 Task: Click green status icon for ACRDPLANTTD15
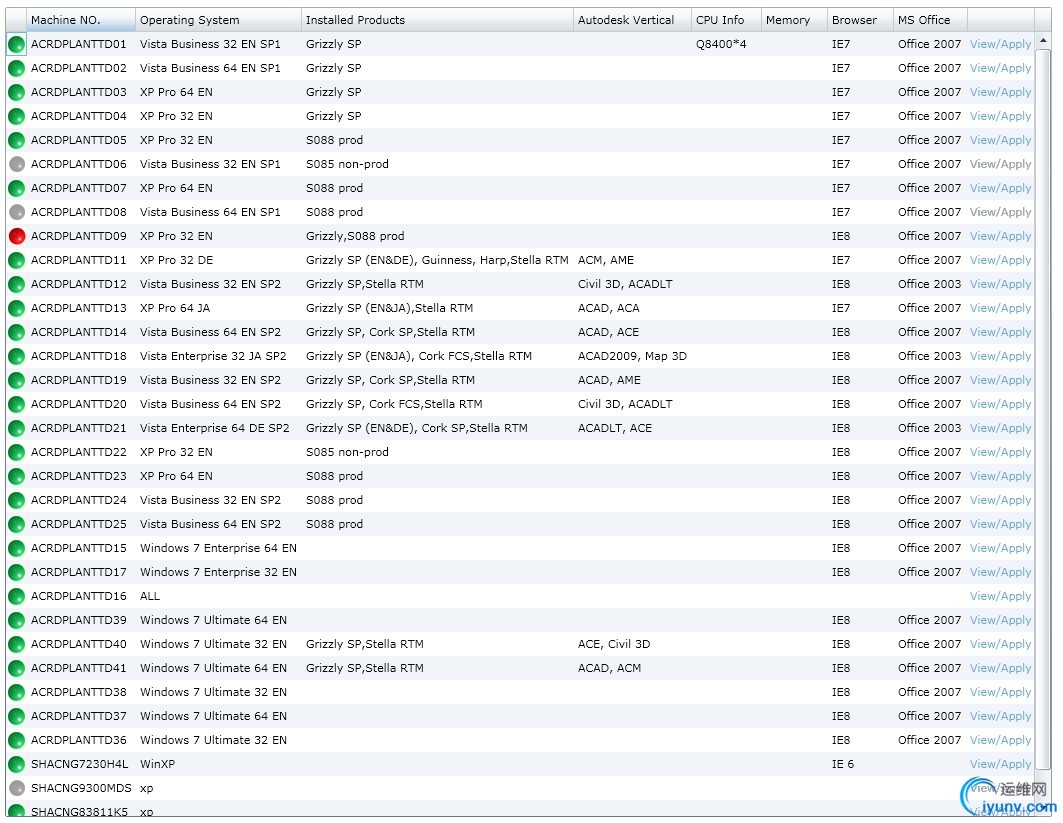[16, 548]
